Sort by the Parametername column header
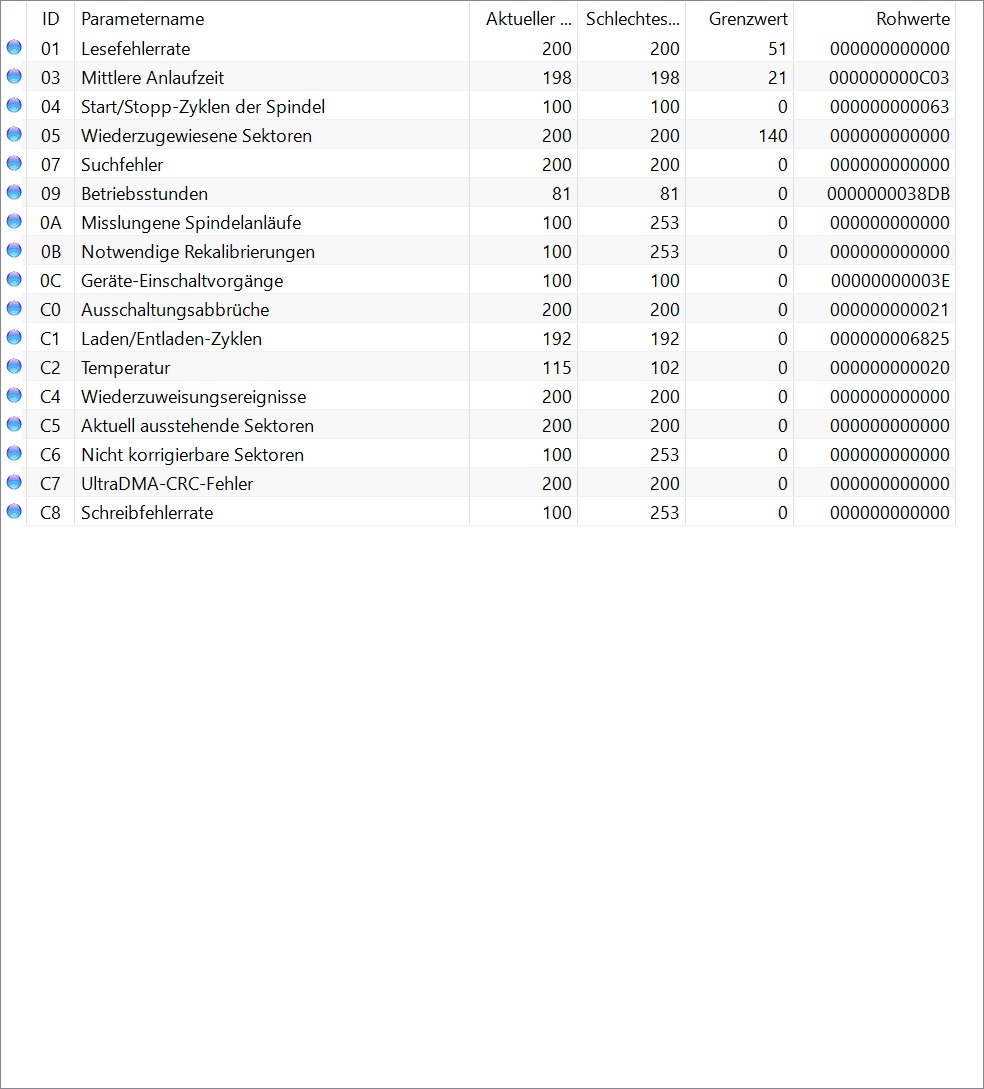Screen dimensions: 984x1089 coord(272,19)
